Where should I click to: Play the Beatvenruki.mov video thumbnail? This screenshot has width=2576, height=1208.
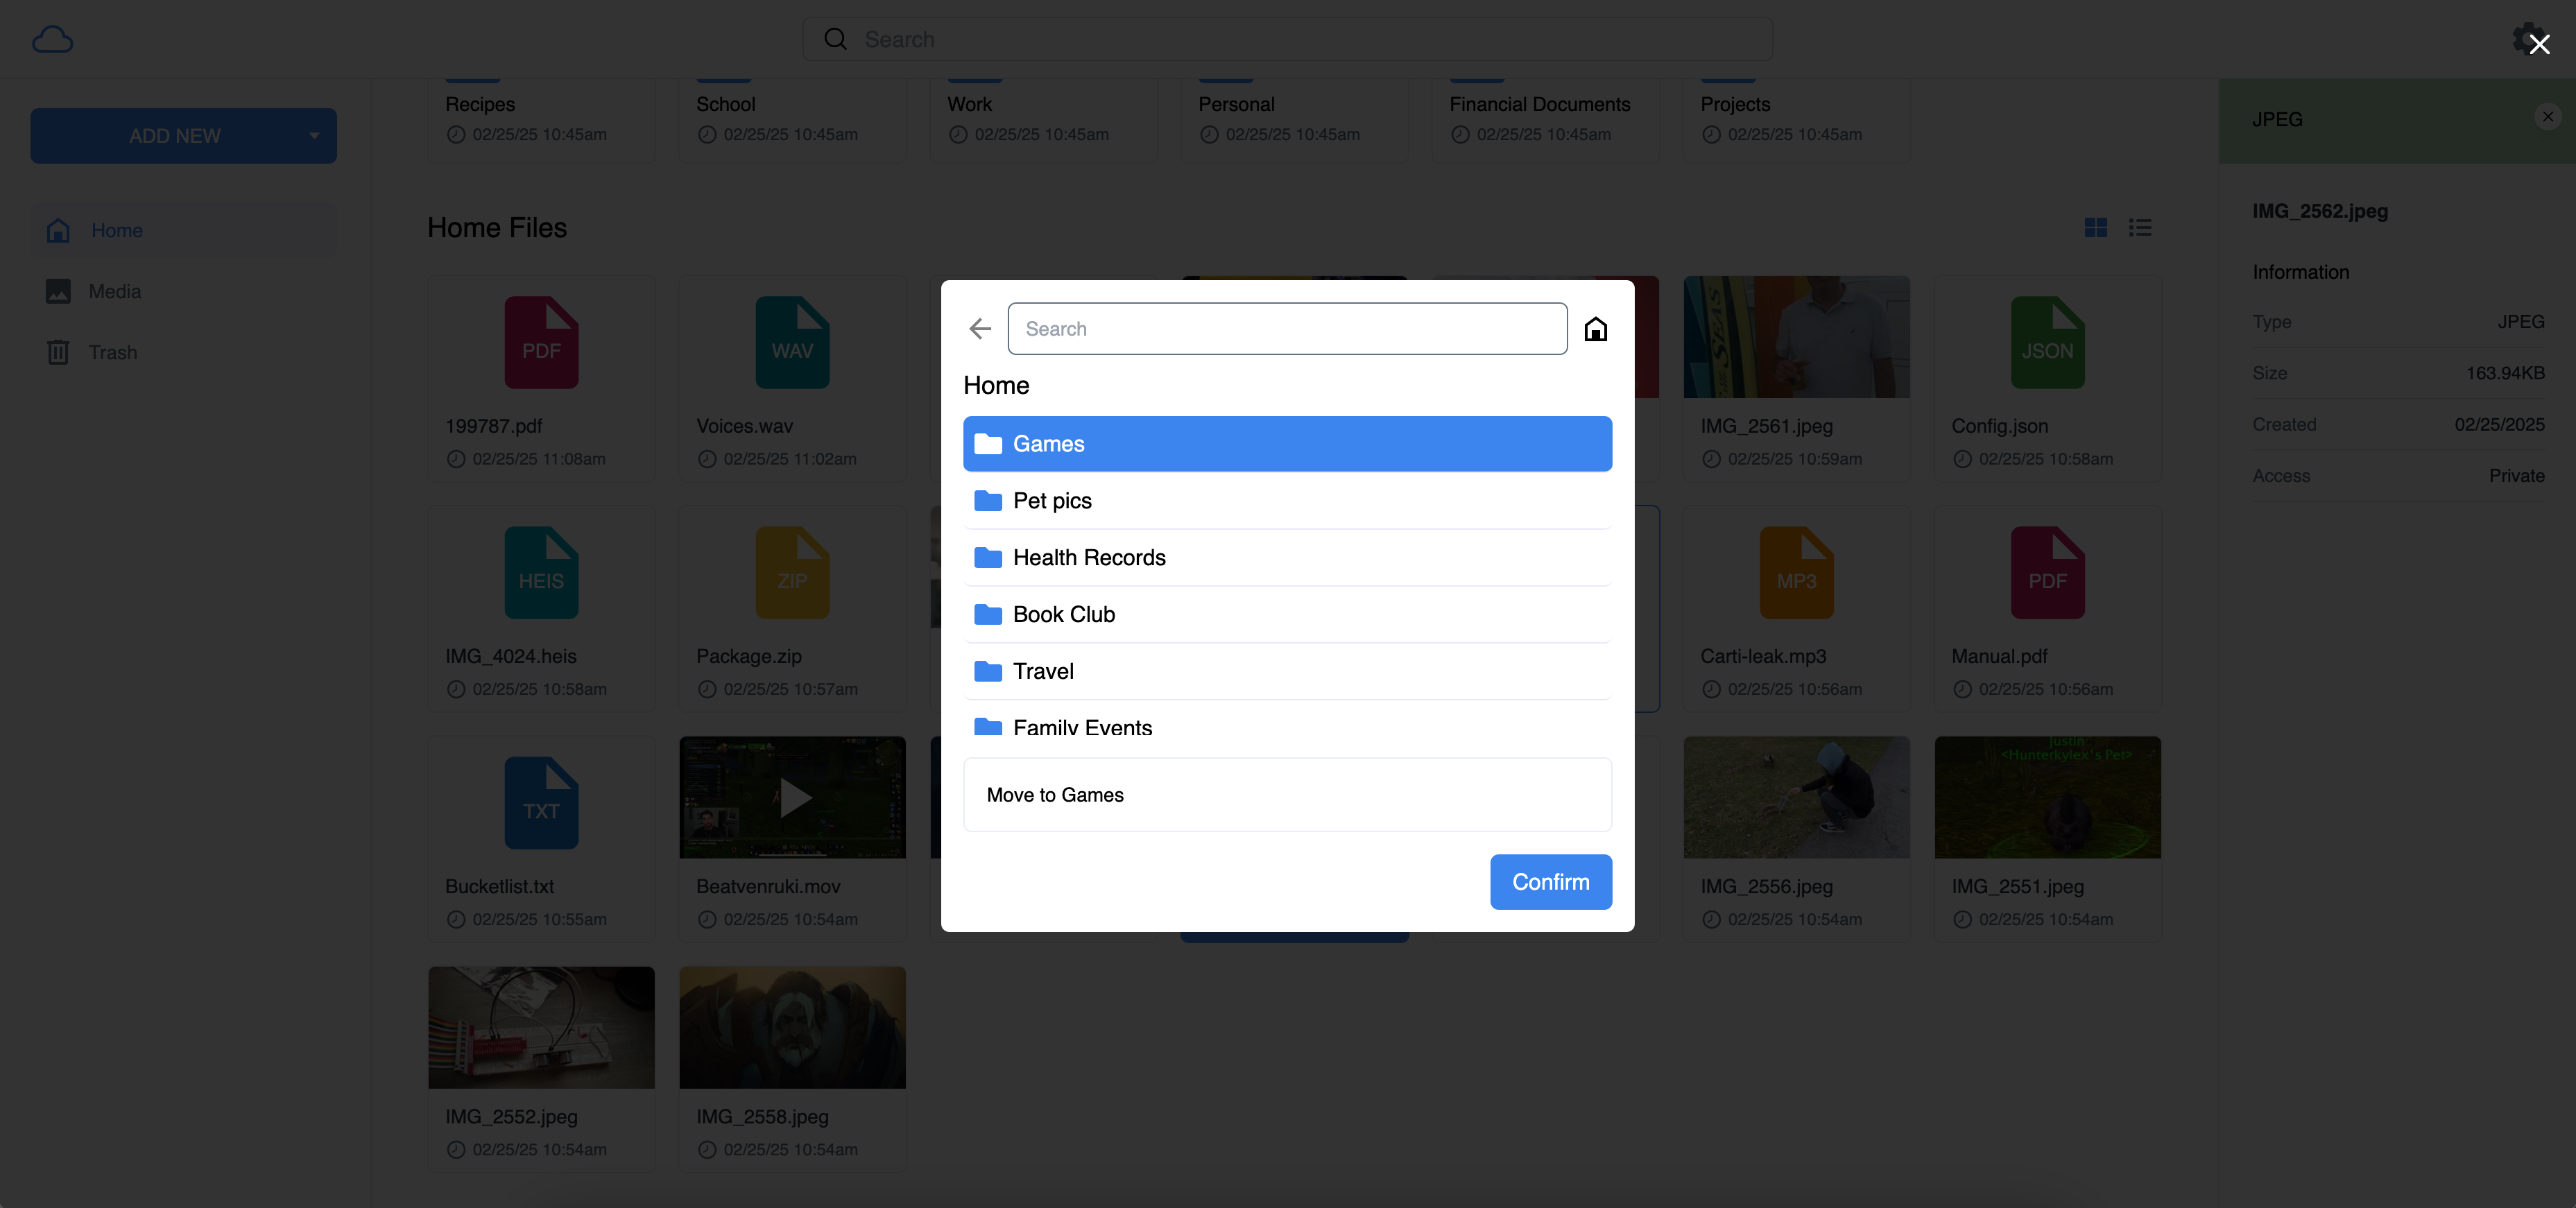click(792, 798)
